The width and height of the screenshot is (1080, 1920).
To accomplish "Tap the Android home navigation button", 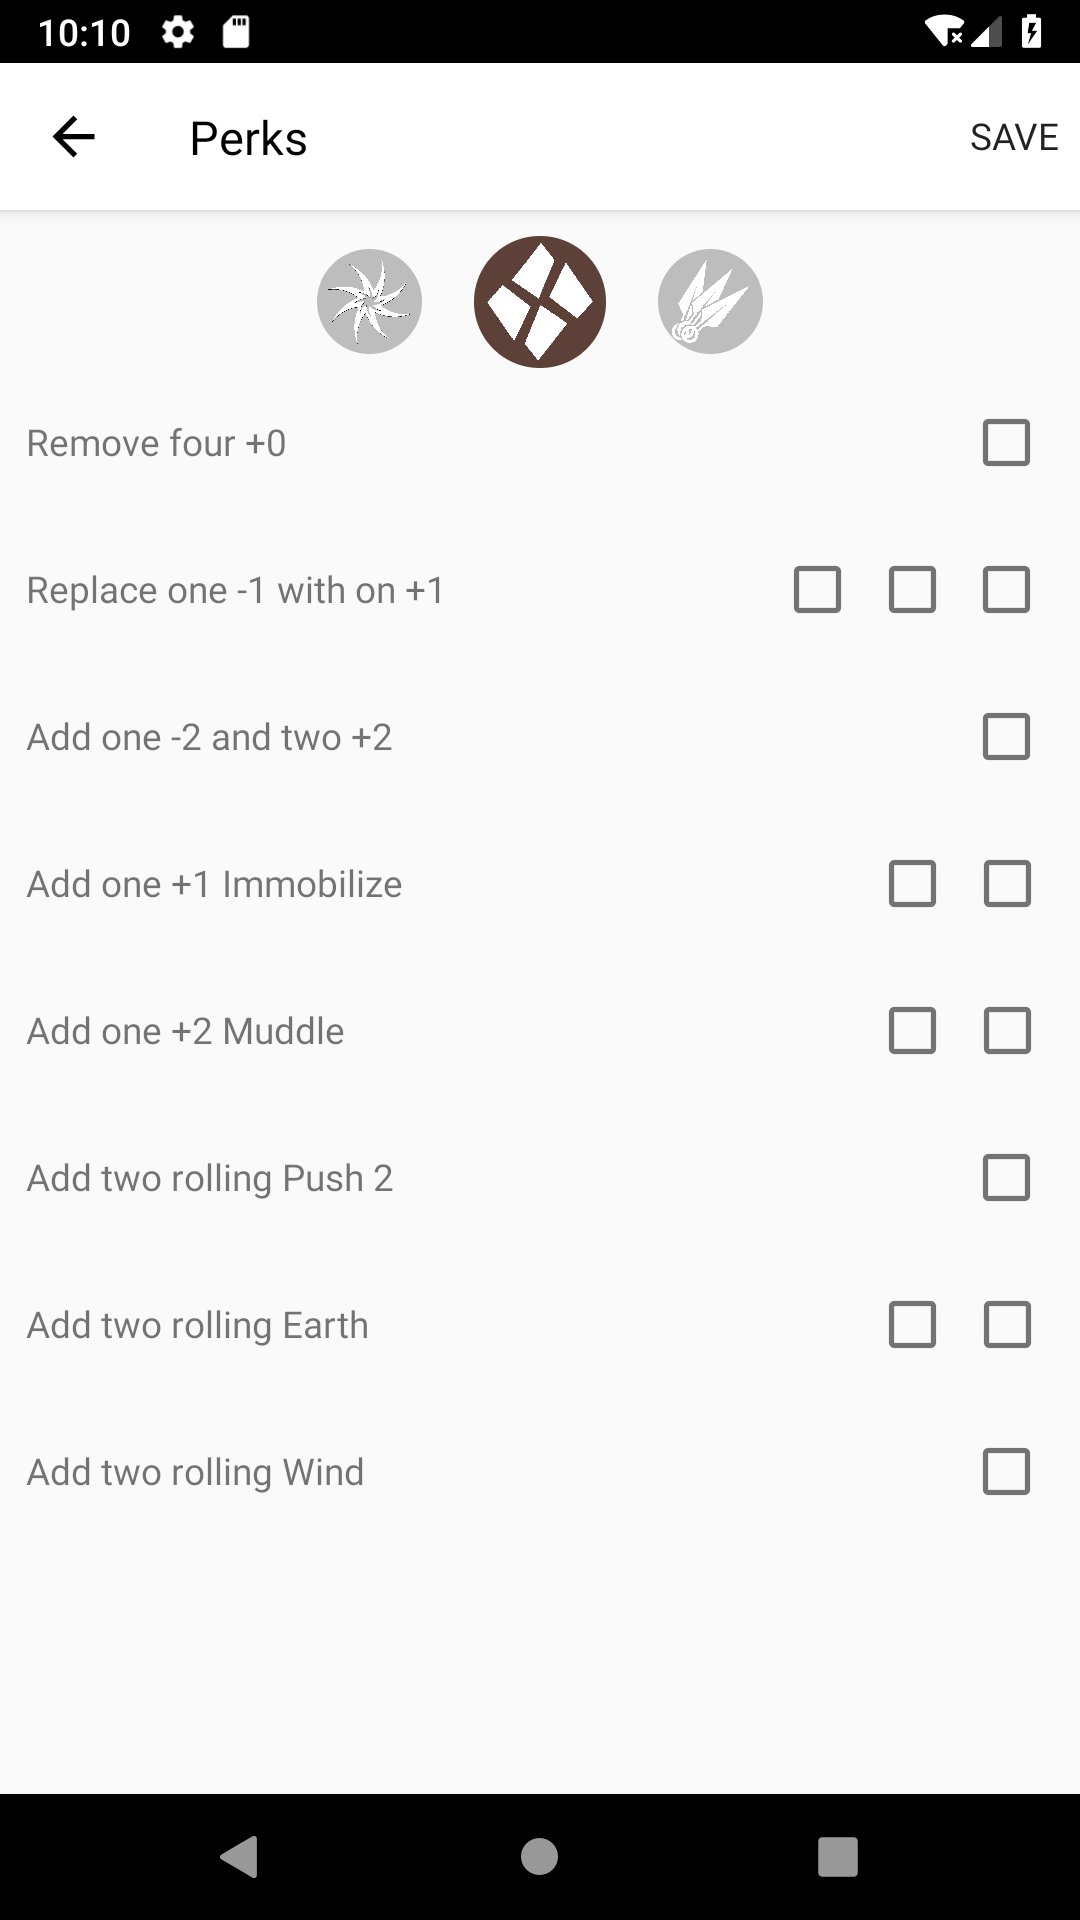I will click(x=539, y=1857).
